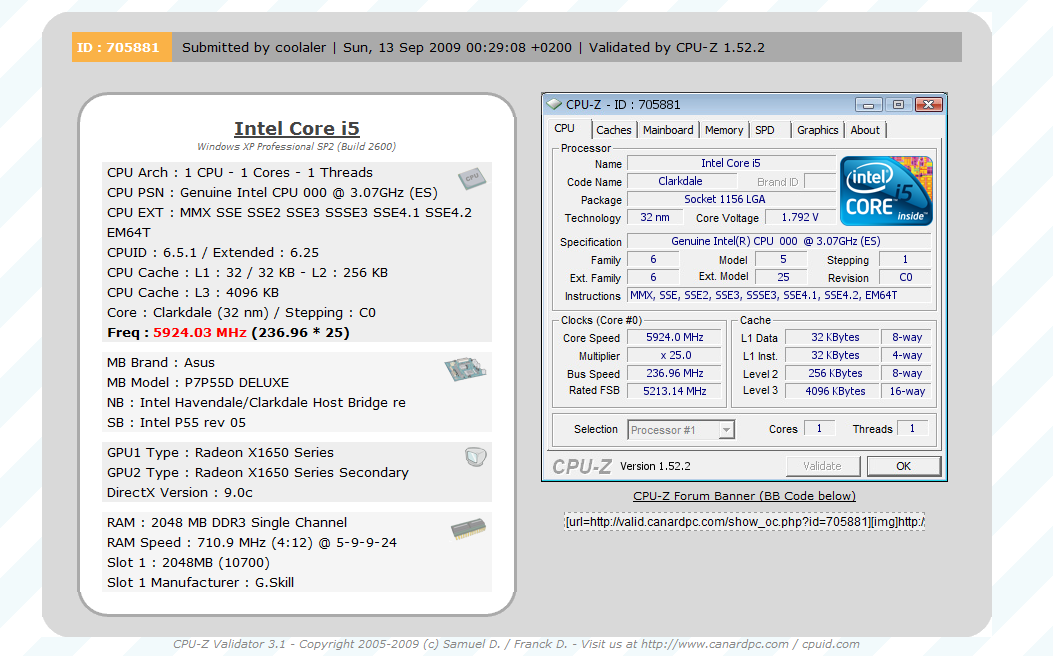Open the Memory tab

[724, 130]
